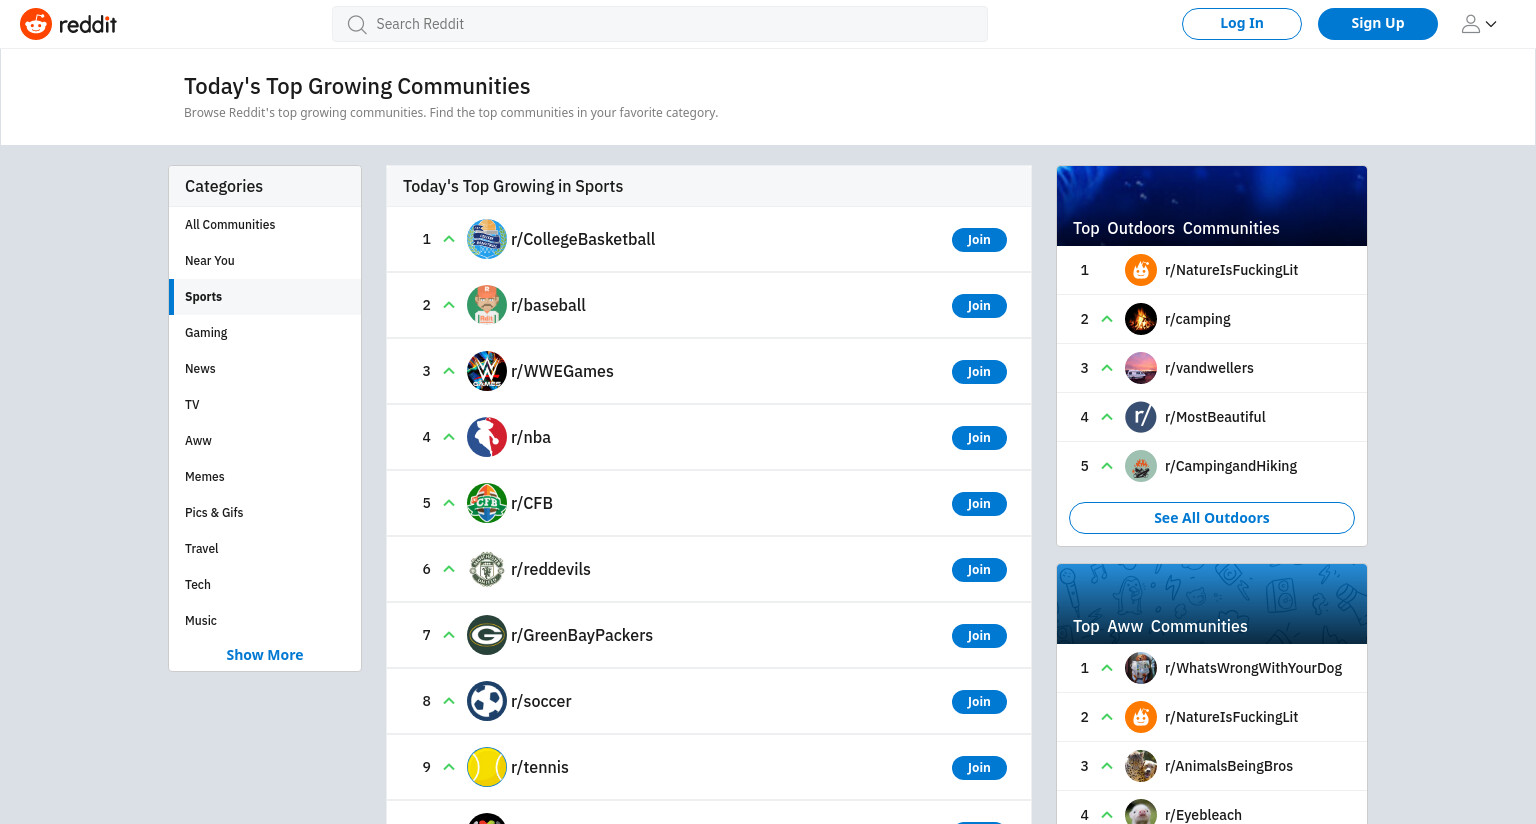This screenshot has height=824, width=1536.
Task: Join the r/WWEGames community
Action: click(x=979, y=372)
